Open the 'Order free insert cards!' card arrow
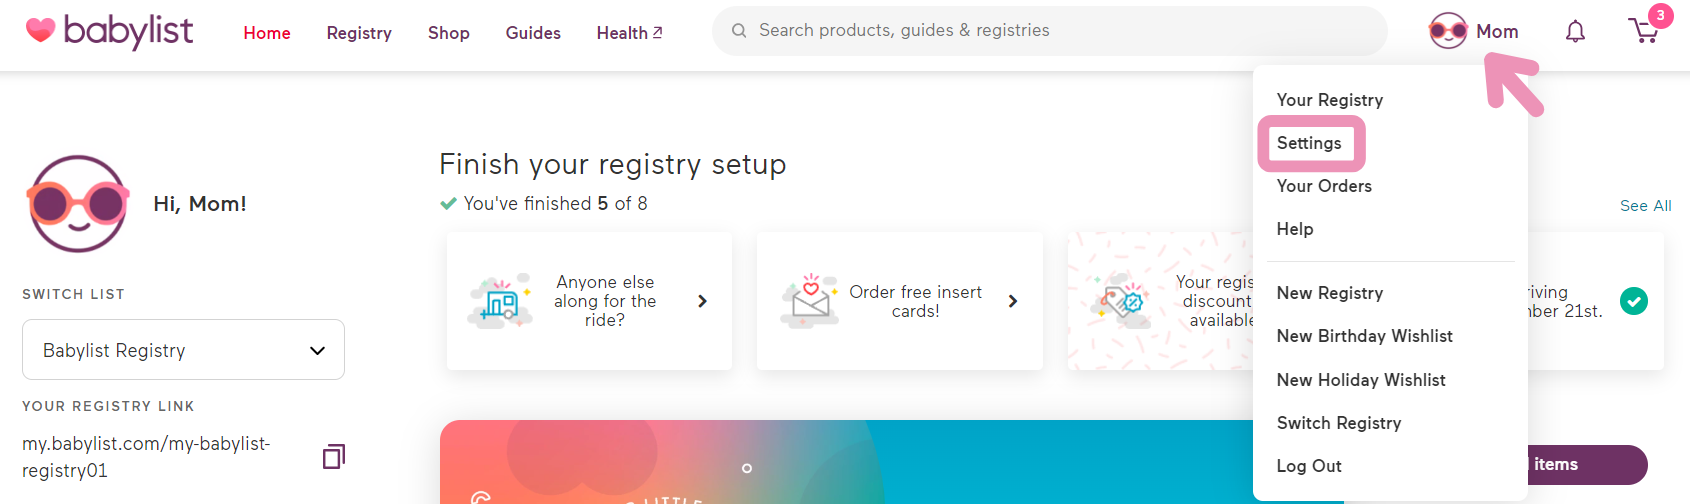The width and height of the screenshot is (1690, 504). [1013, 301]
